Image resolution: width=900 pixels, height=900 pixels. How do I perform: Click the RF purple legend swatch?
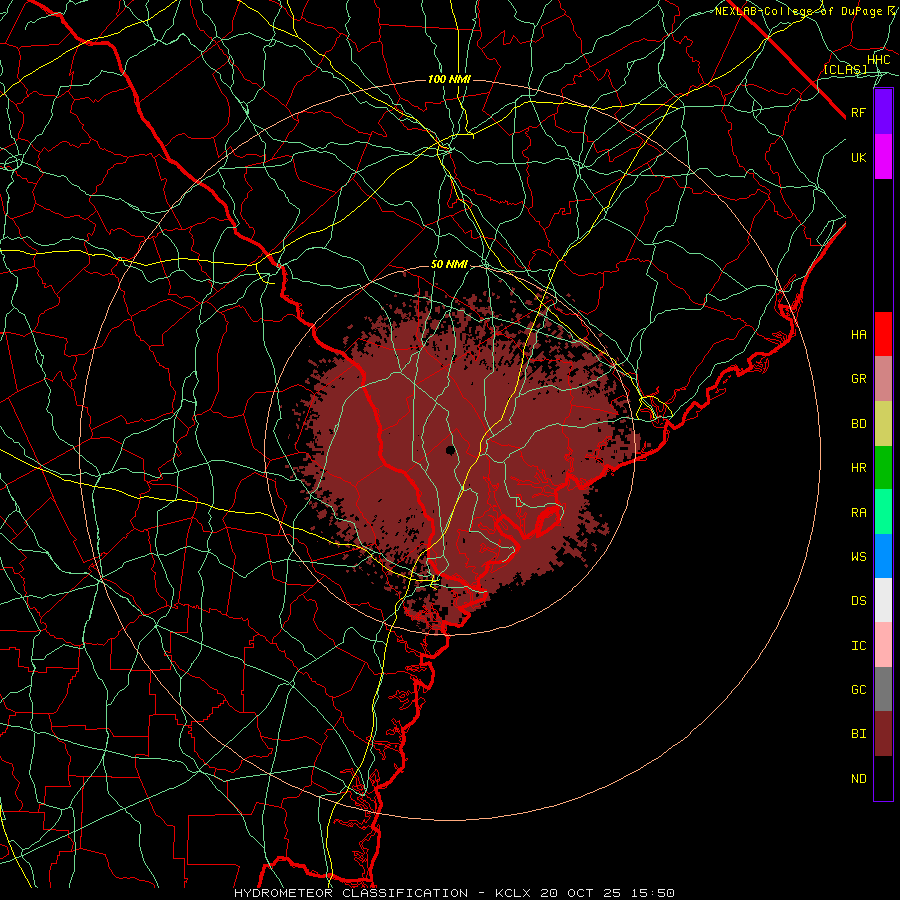pos(883,112)
